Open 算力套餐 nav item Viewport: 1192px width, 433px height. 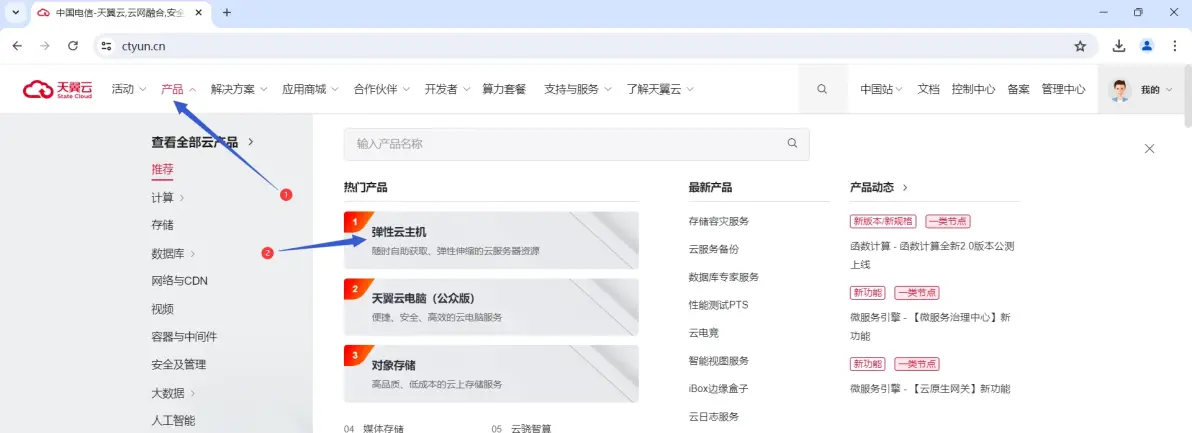(x=504, y=89)
